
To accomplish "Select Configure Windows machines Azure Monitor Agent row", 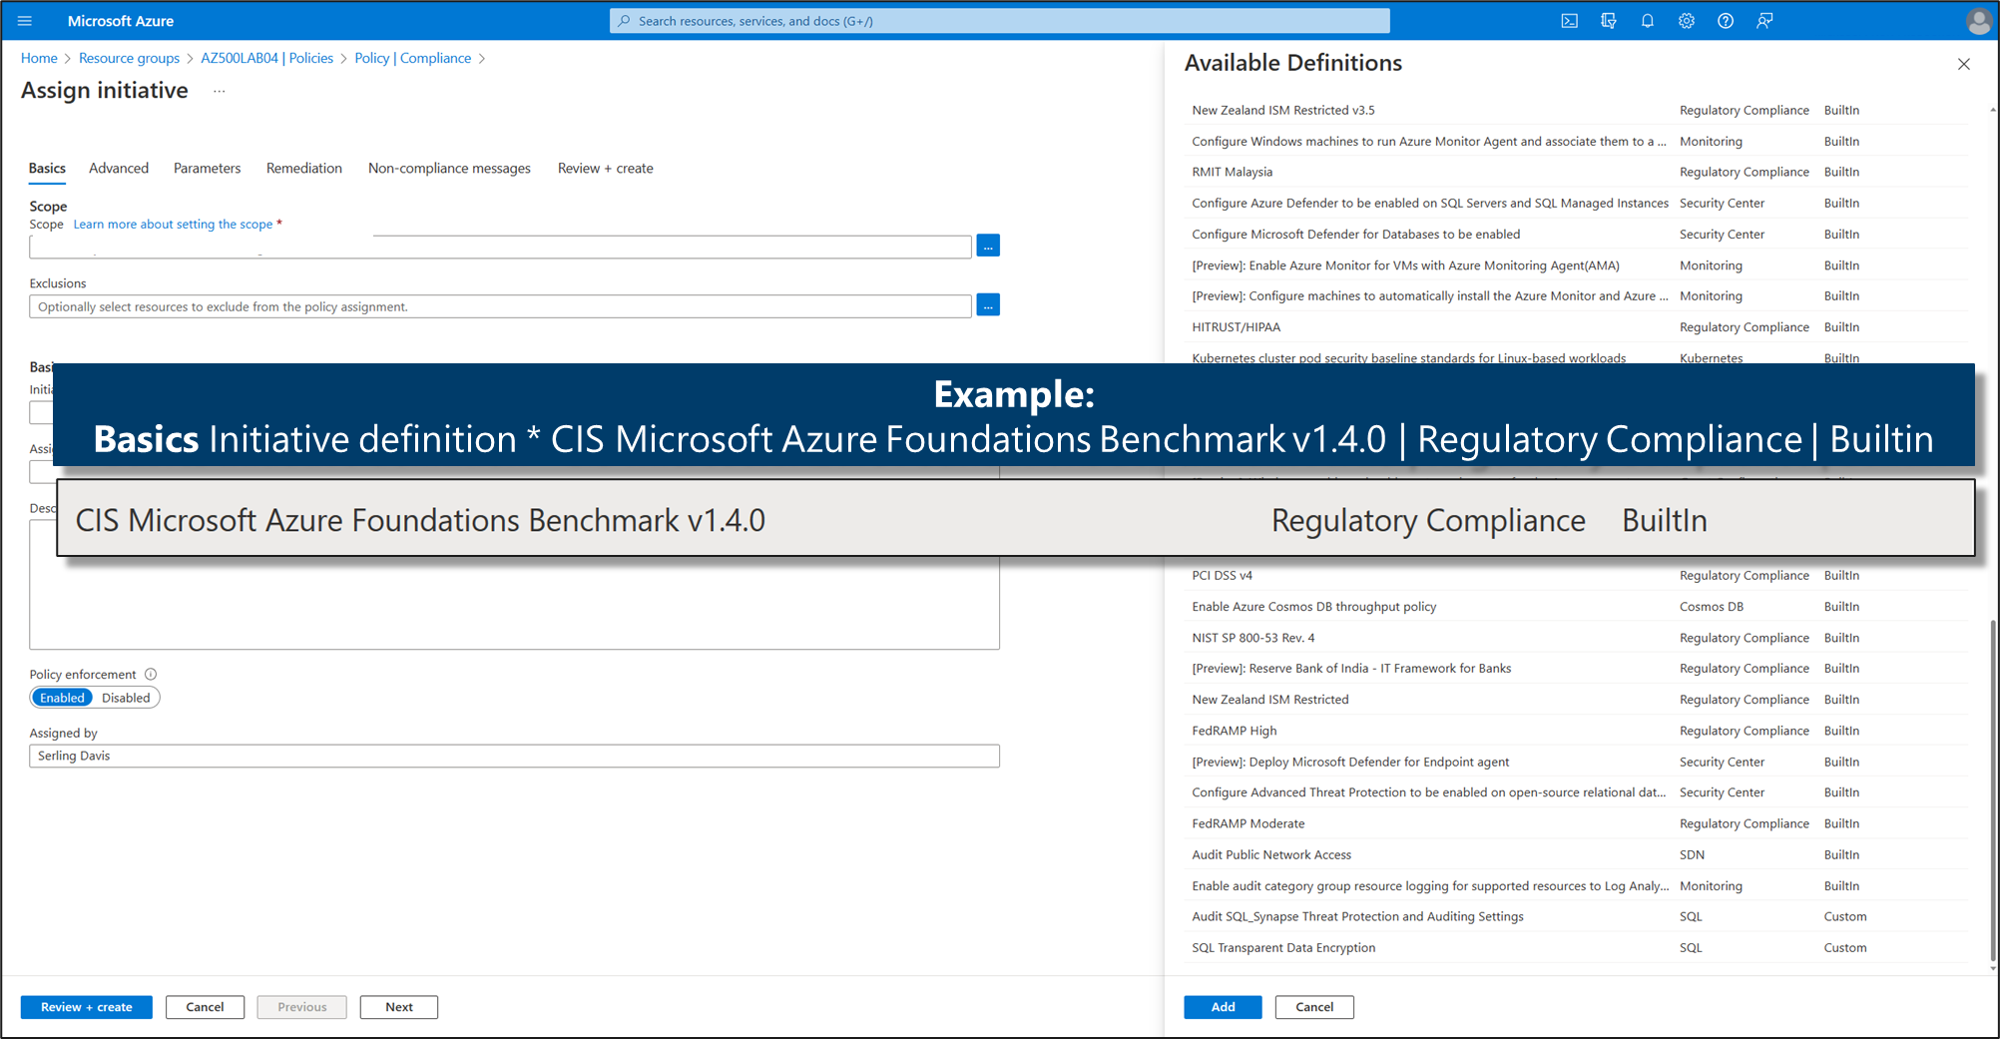I will point(1576,141).
